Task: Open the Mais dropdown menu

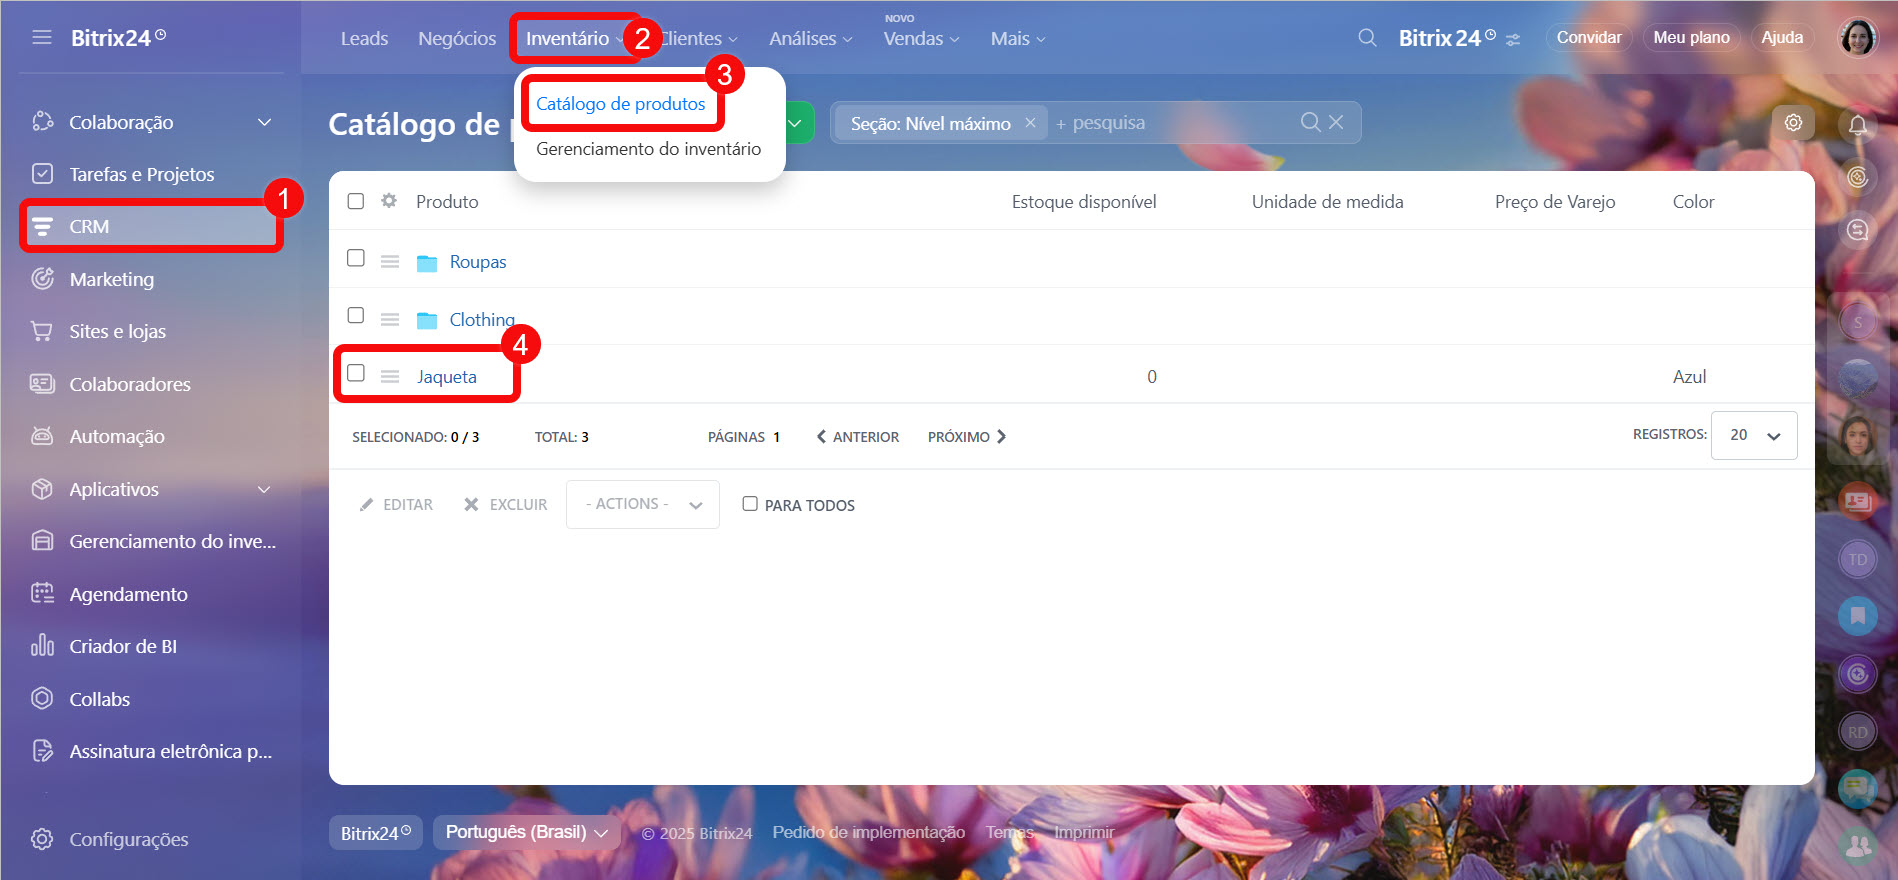Action: coord(1018,38)
